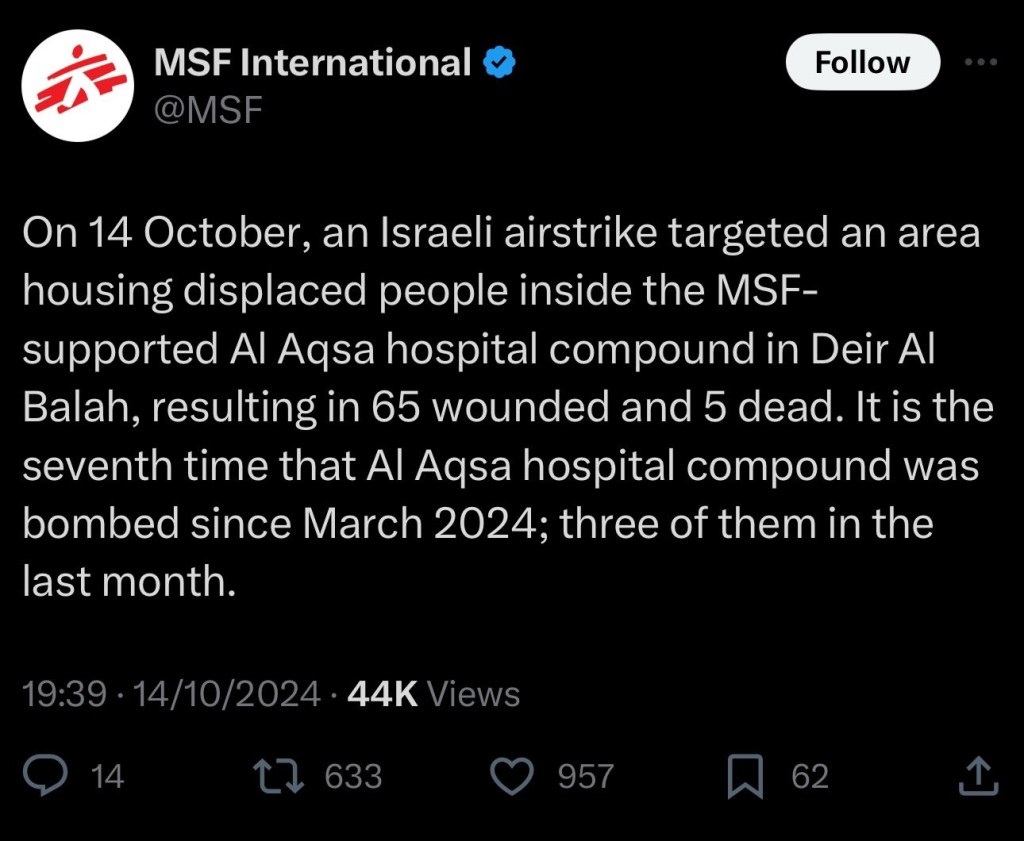The image size is (1024, 841).
Task: Click the like count 957
Action: tap(585, 777)
